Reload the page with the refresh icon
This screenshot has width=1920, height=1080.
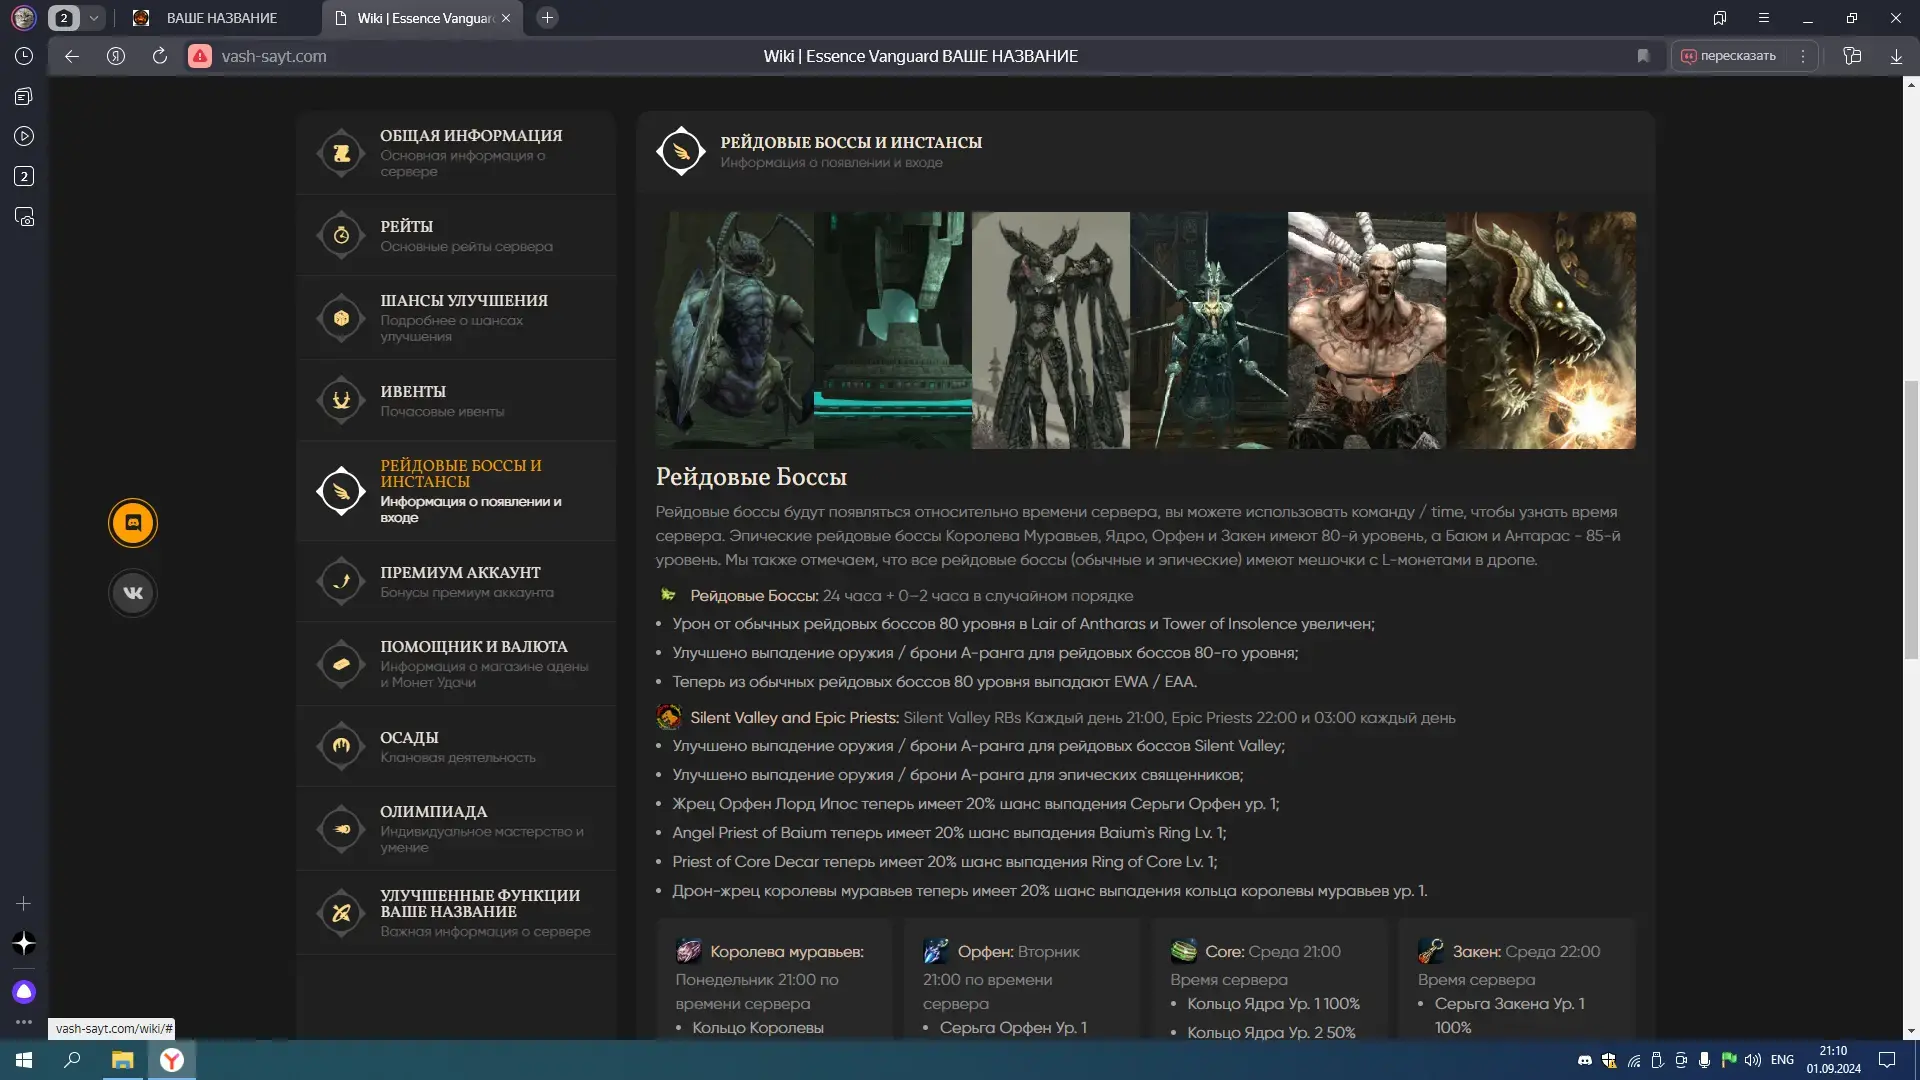160,56
